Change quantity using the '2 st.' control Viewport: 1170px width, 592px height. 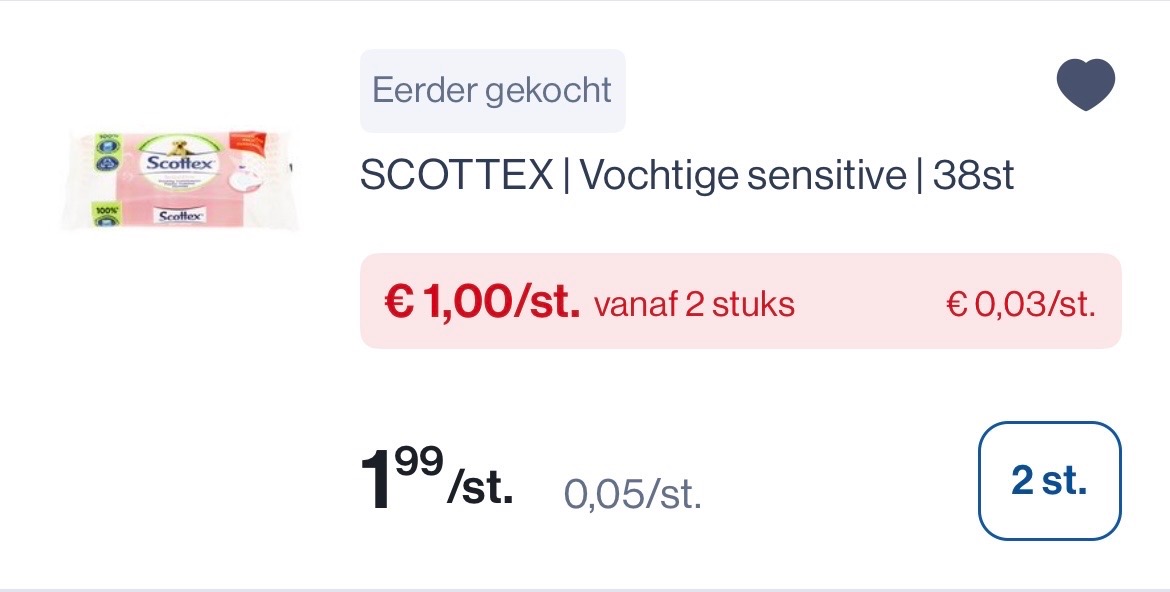click(x=1049, y=481)
